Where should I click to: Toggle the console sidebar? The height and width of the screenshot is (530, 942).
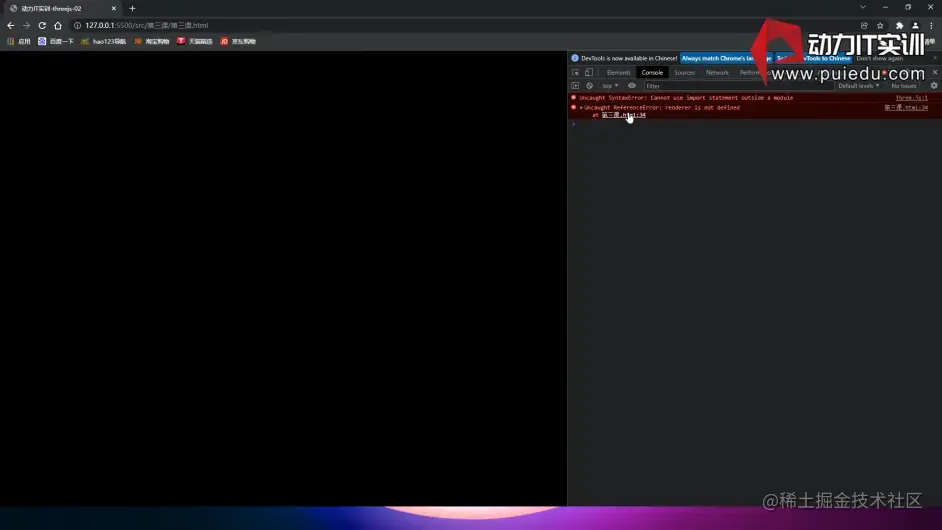(x=575, y=86)
